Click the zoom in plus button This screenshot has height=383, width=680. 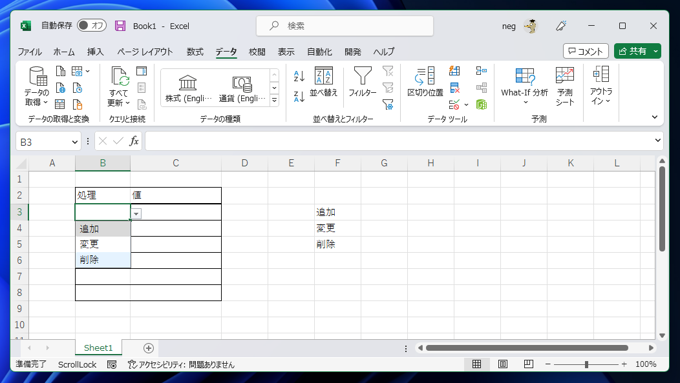624,364
